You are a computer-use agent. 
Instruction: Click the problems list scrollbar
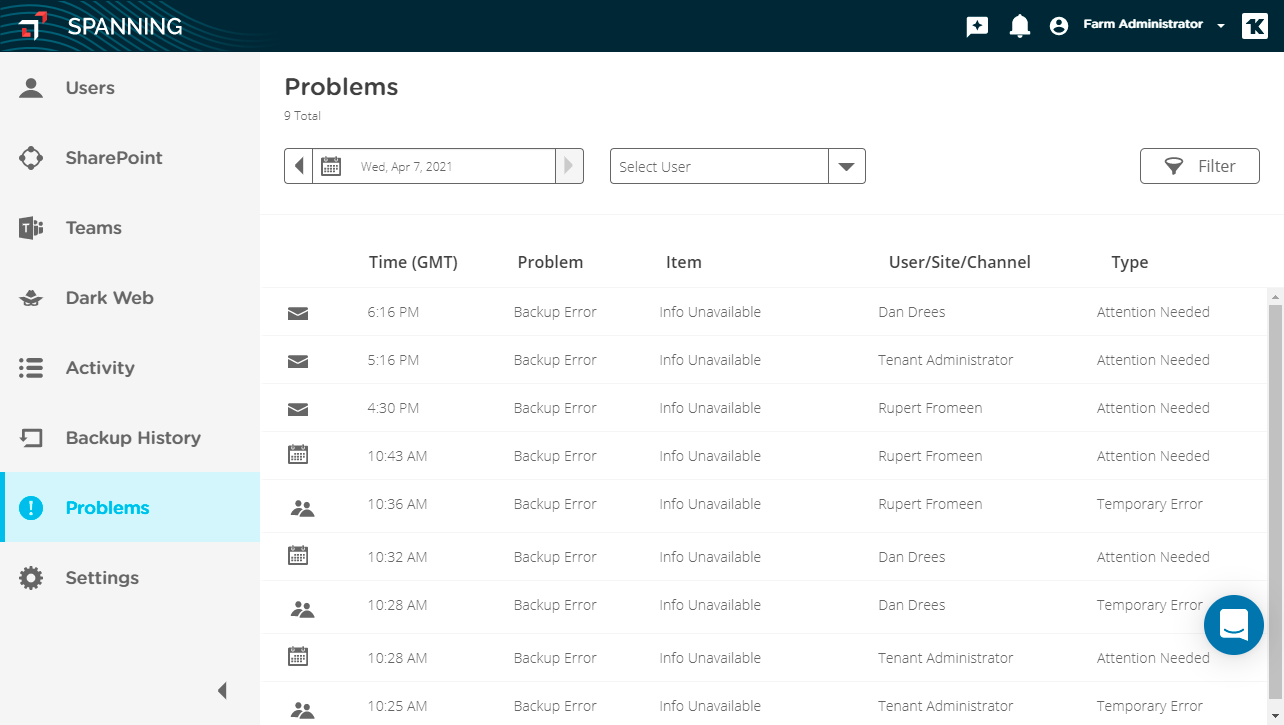(x=1275, y=500)
